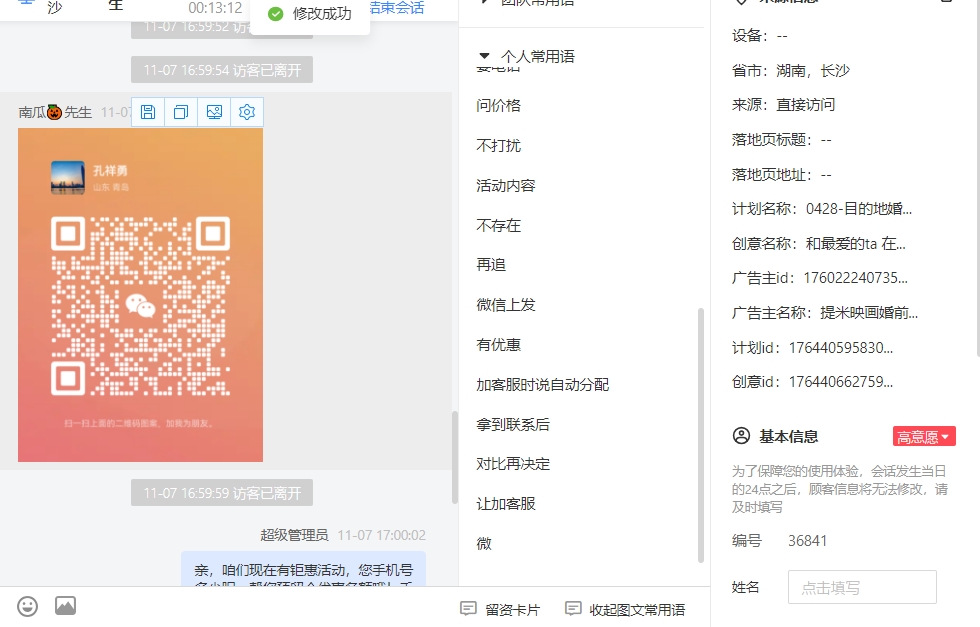The height and width of the screenshot is (627, 980).
Task: Click the 设备 row in visitor info
Action: pyautogui.click(x=760, y=36)
